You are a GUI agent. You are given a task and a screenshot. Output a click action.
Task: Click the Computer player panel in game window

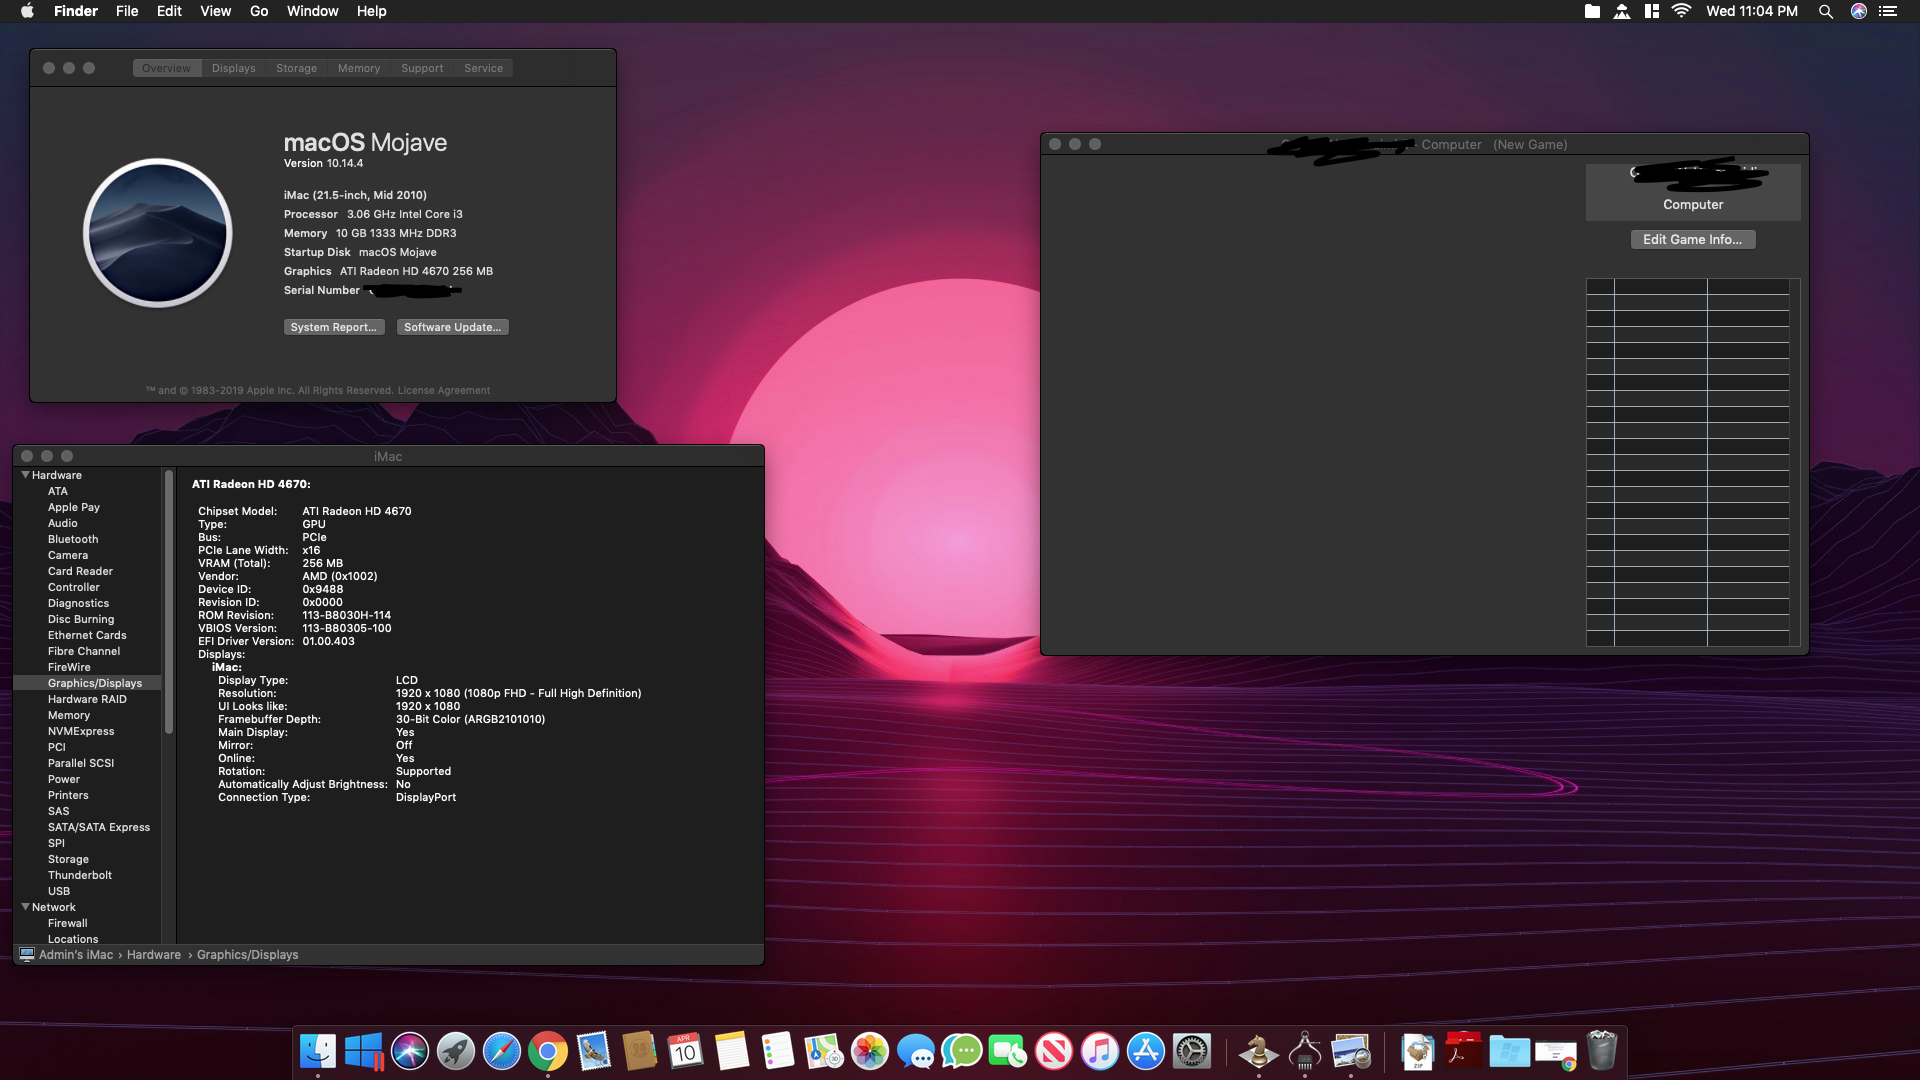1693,192
